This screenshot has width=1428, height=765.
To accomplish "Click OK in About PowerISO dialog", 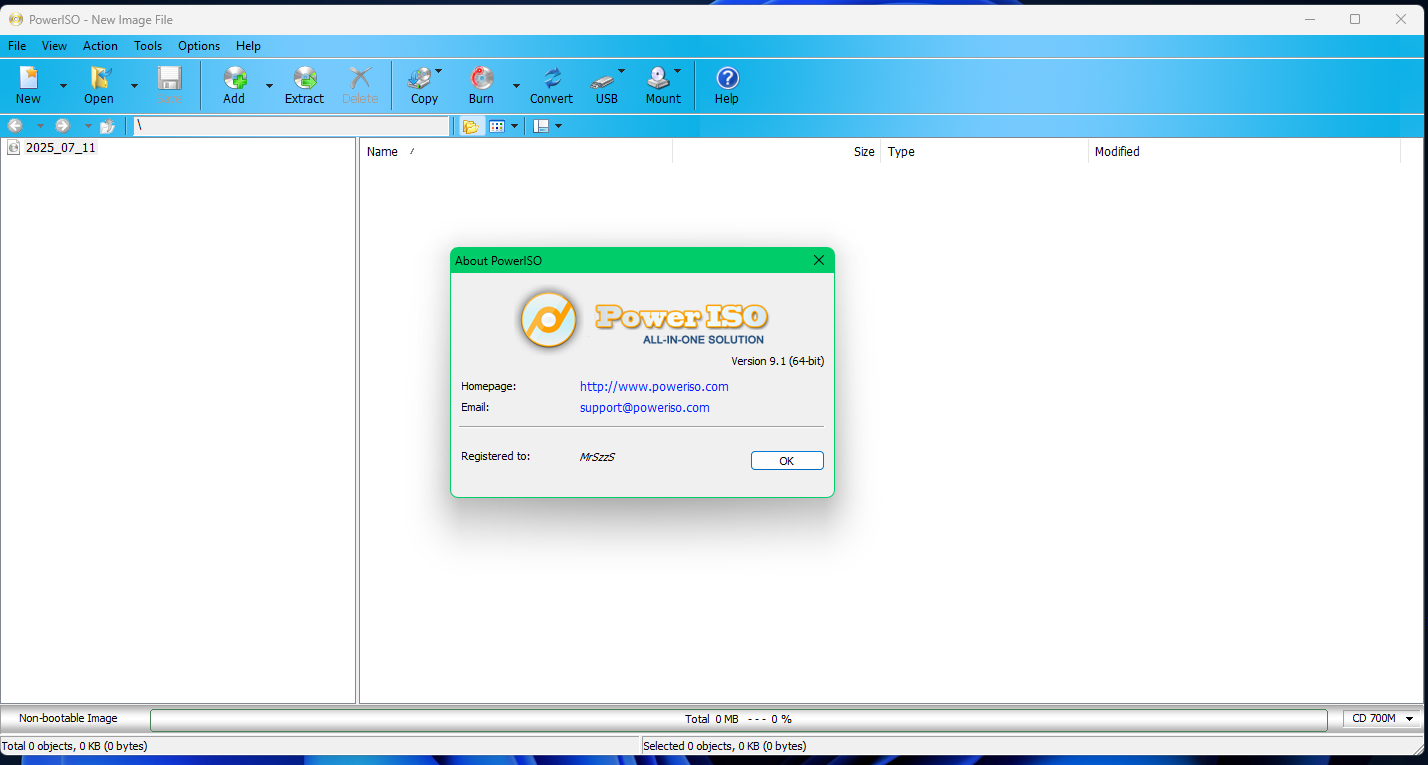I will point(787,461).
